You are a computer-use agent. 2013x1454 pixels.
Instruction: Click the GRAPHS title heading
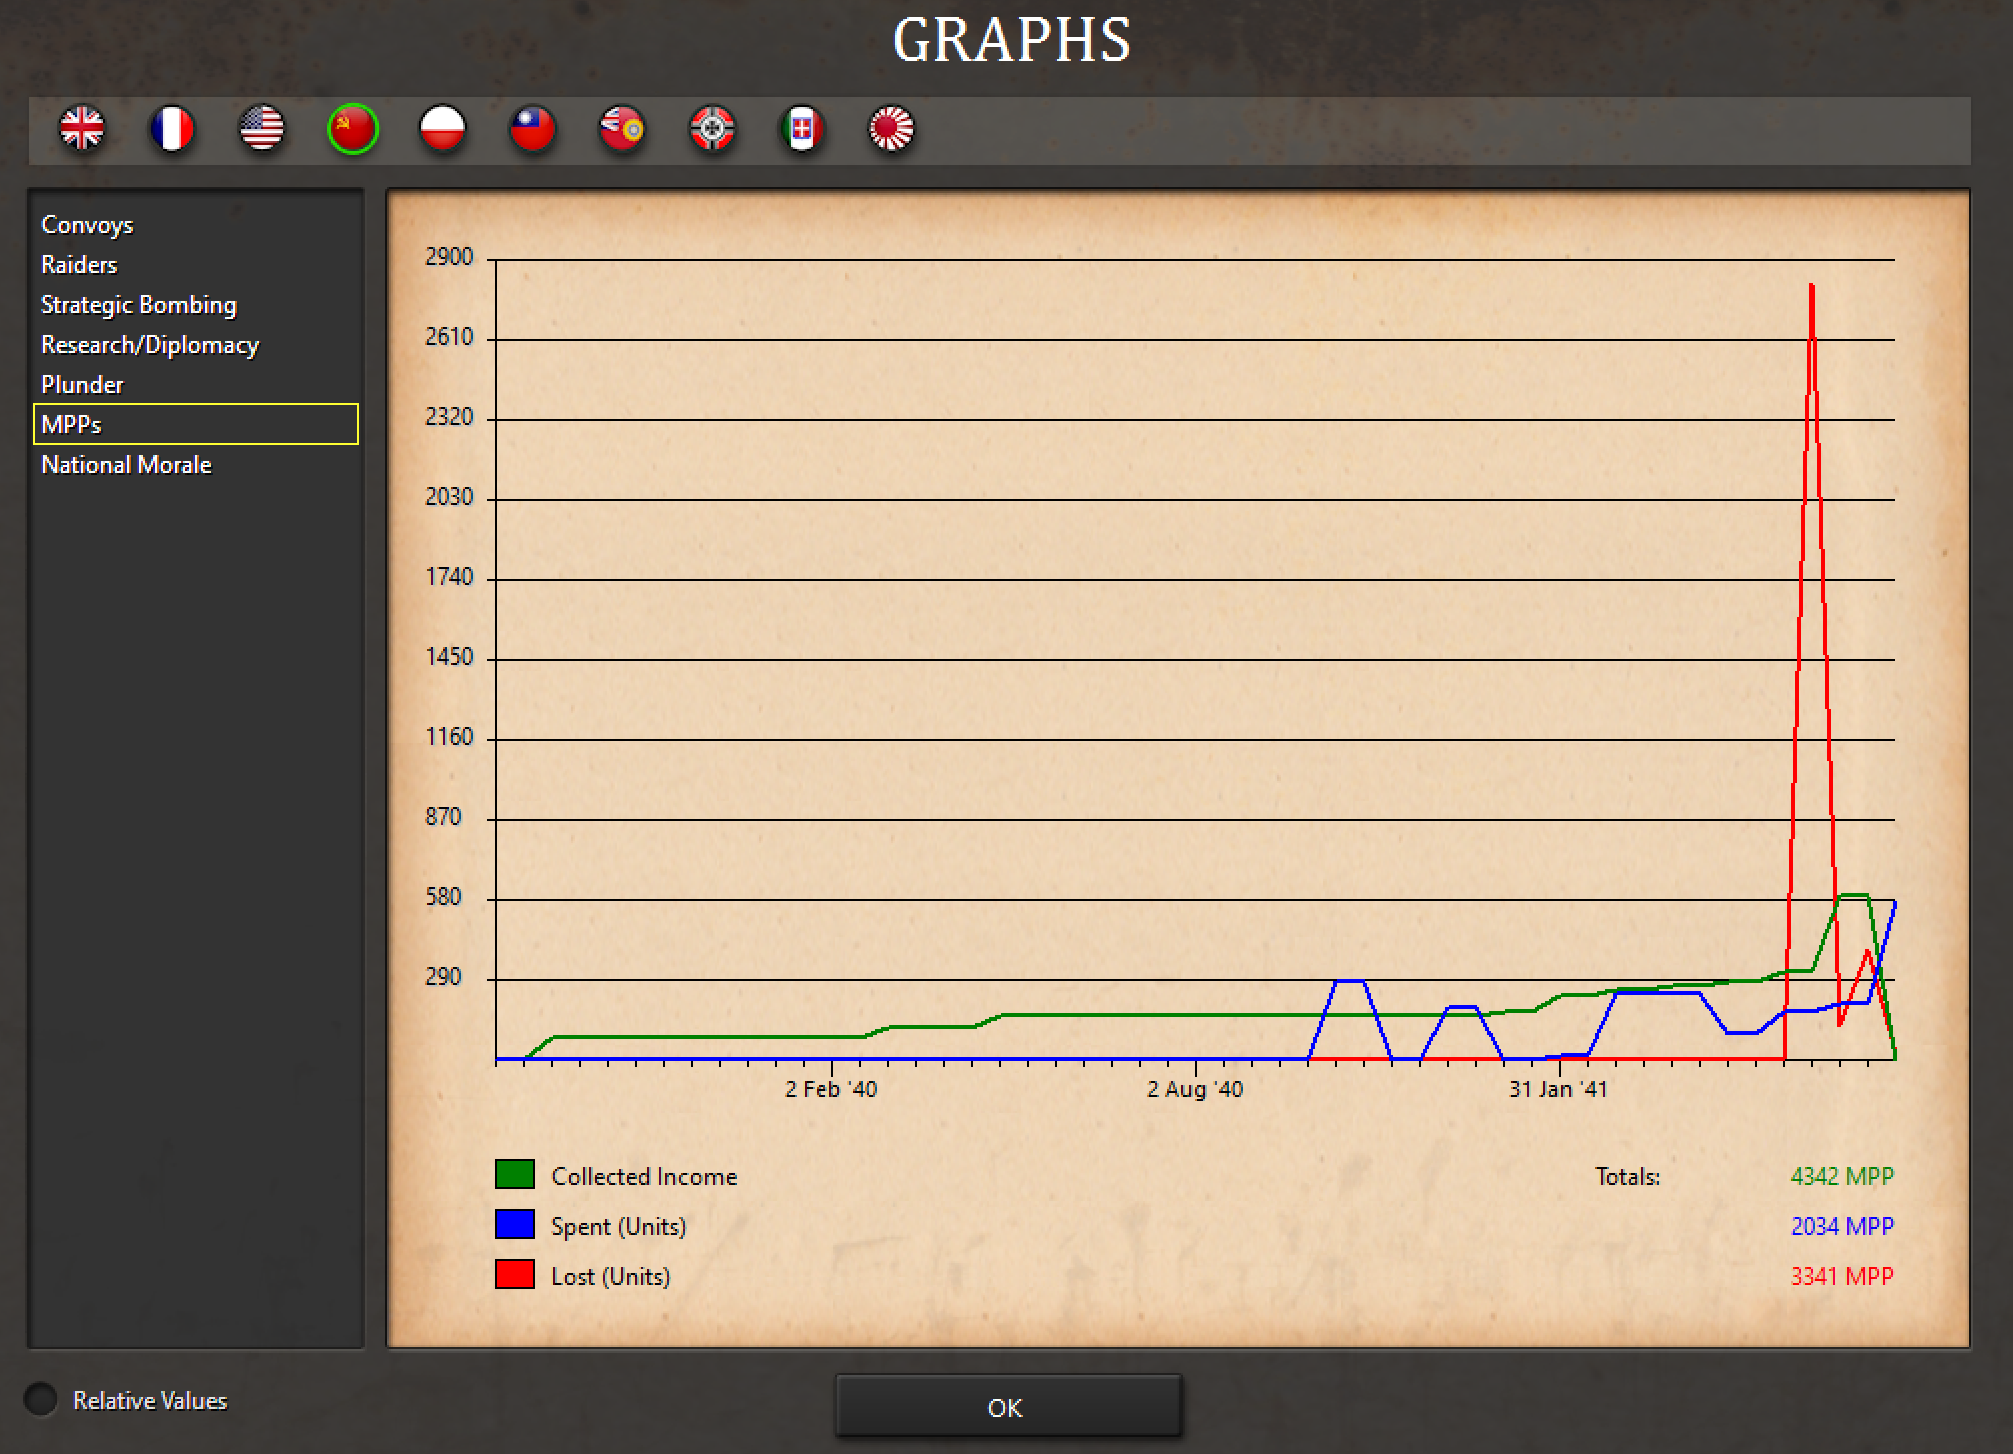1011,41
